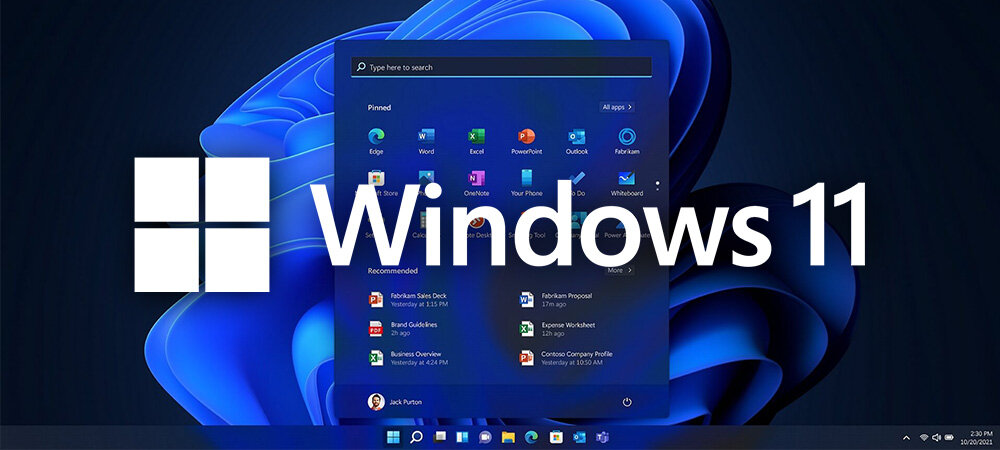
Task: Launch Whiteboard from the Pinned apps
Action: 627,183
